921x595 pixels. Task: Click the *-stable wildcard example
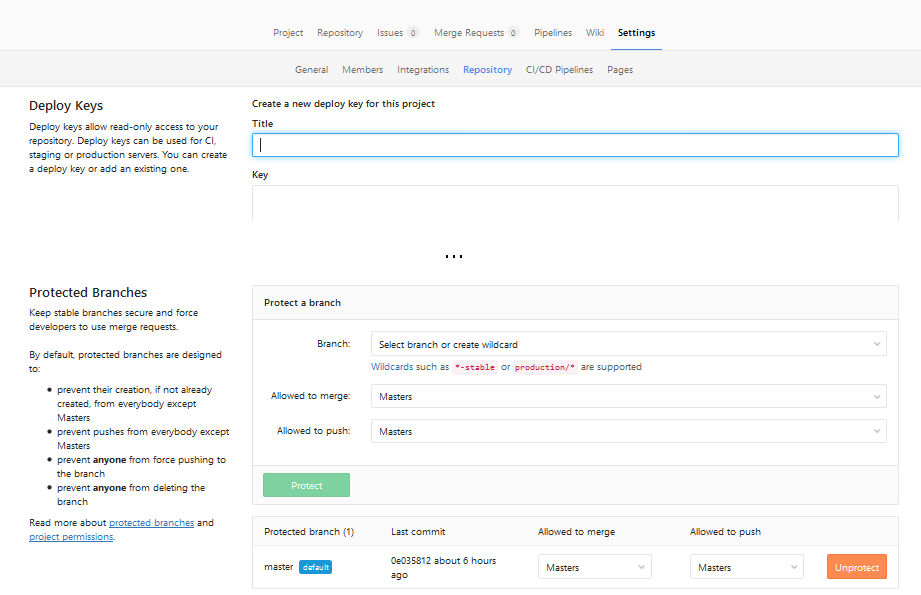click(475, 367)
